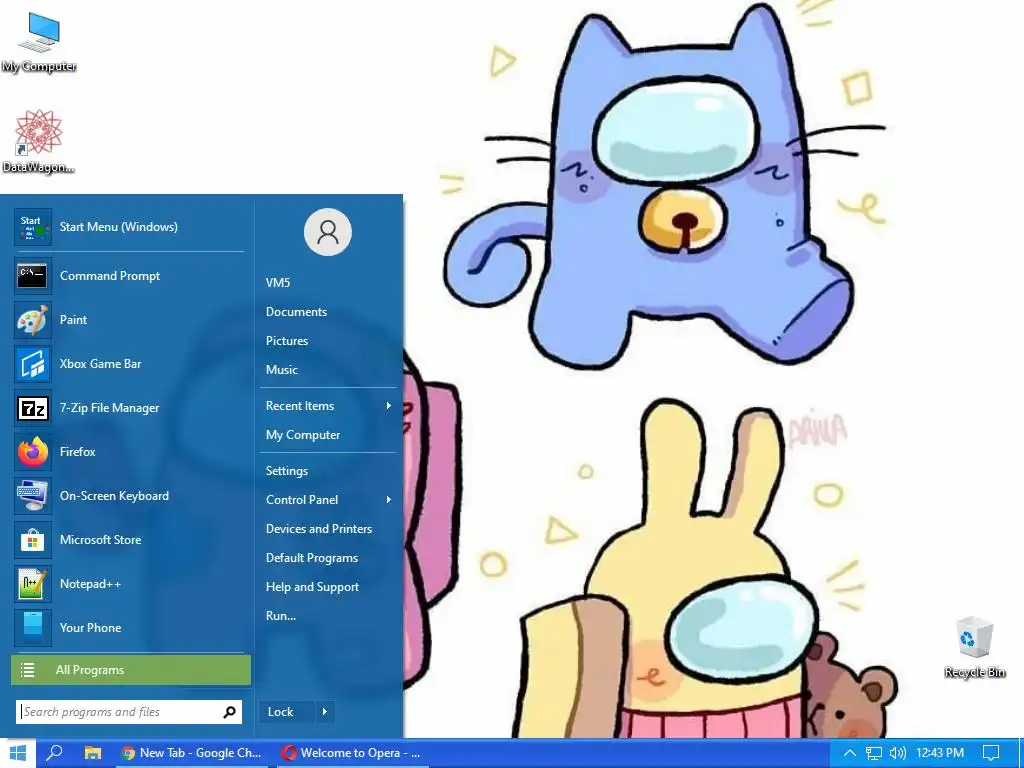Image resolution: width=1024 pixels, height=768 pixels.
Task: Open the On-Screen Keyboard icon
Action: pyautogui.click(x=33, y=496)
